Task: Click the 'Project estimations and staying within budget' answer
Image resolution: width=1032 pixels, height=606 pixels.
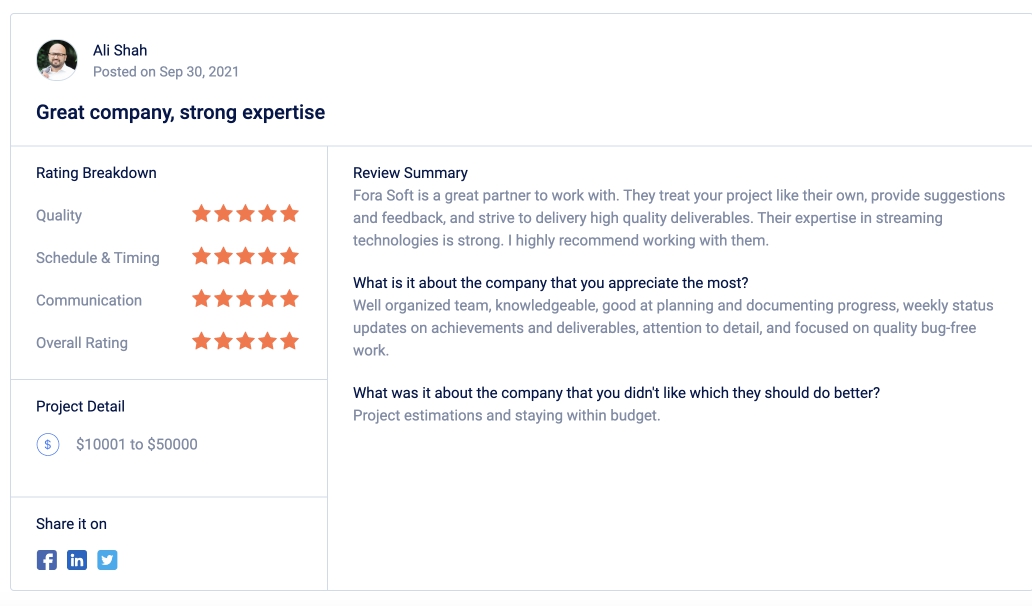Action: pyautogui.click(x=506, y=416)
